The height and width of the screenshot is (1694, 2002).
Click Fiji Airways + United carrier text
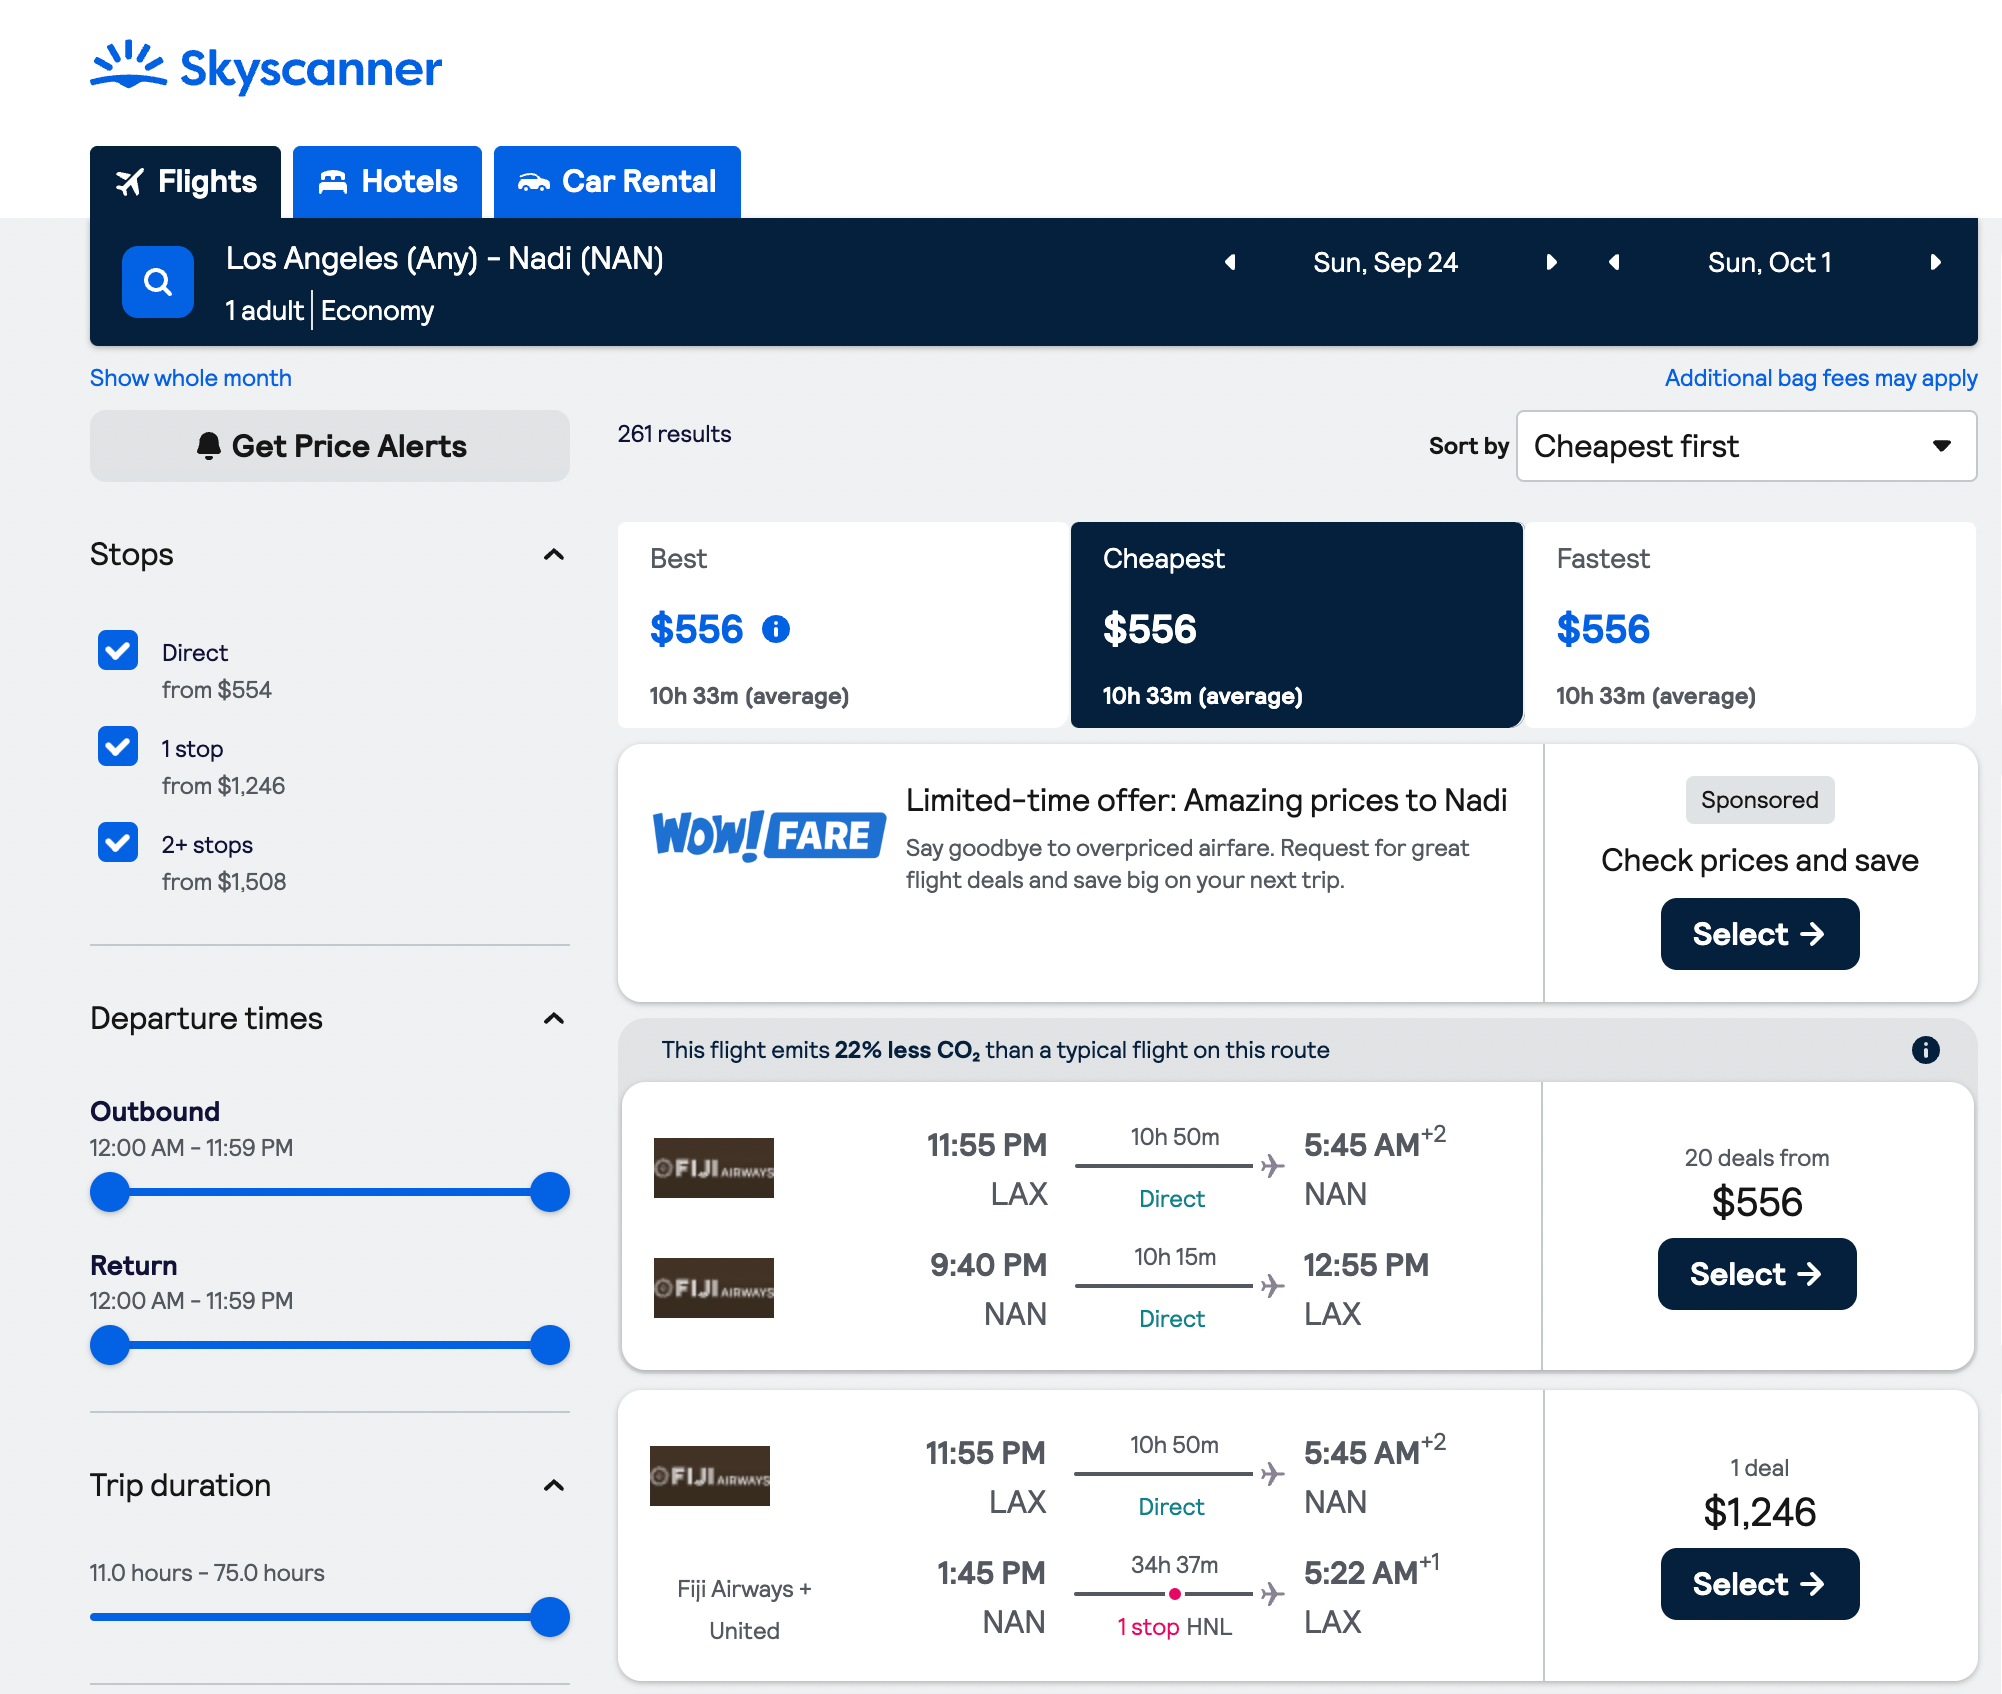[x=745, y=1610]
